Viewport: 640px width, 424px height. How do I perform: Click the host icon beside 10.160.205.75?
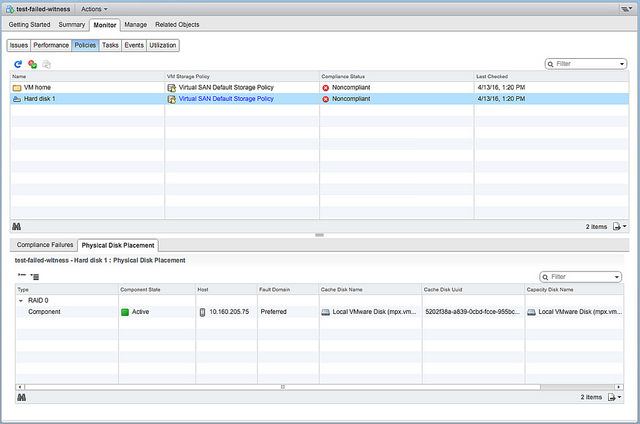pos(203,312)
